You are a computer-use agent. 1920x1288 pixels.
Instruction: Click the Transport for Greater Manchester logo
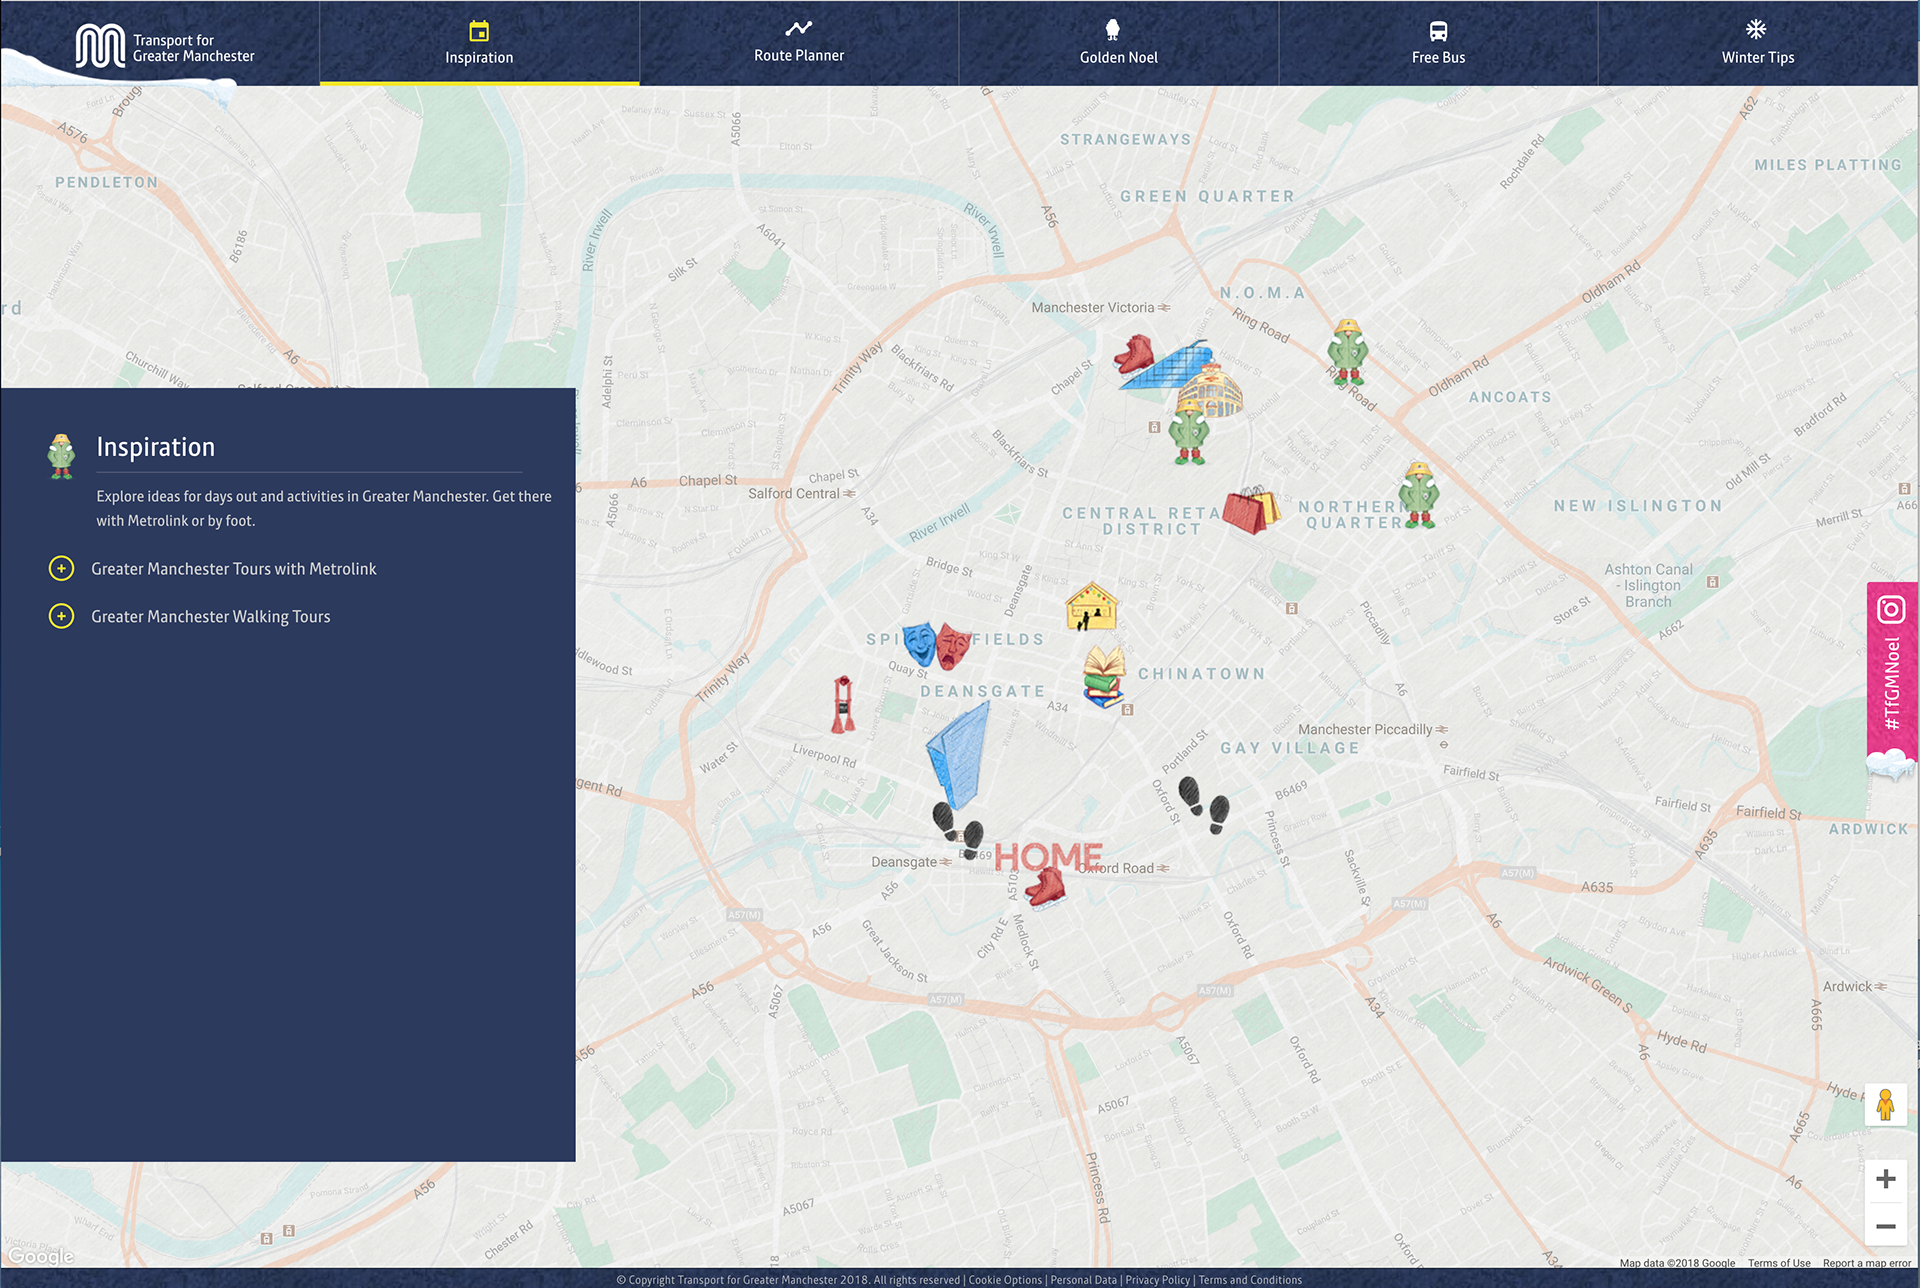pos(165,46)
